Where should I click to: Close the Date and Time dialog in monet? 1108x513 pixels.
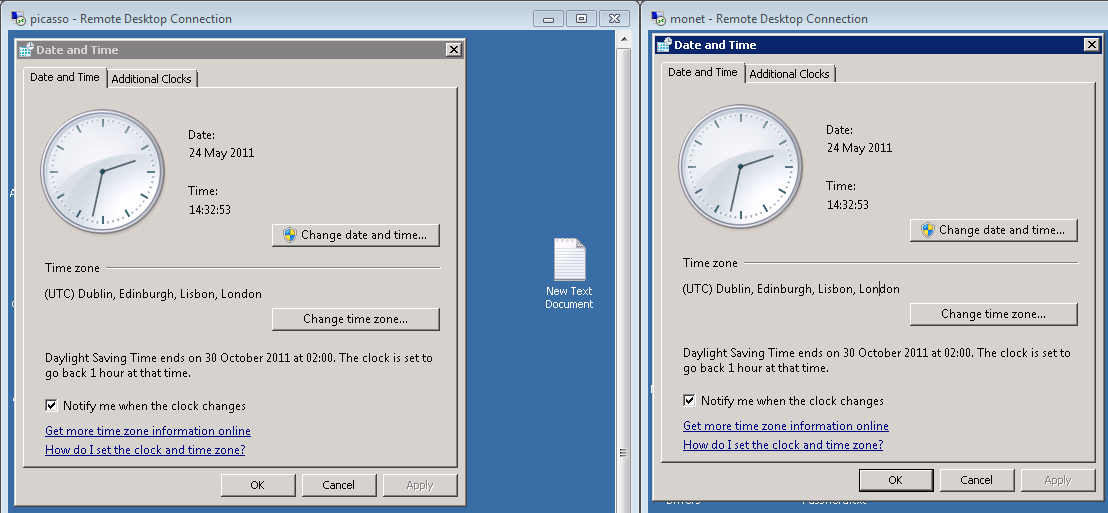[1091, 45]
